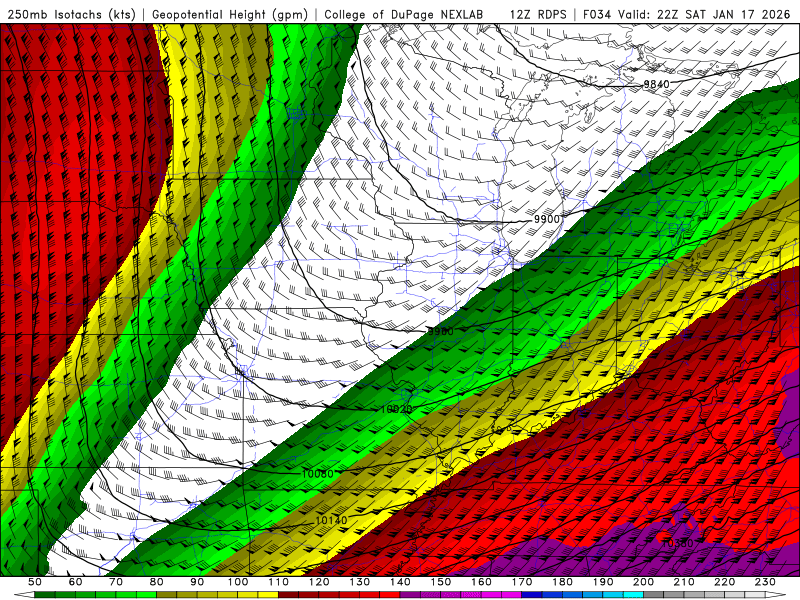Click the 220 value on the color scale

[725, 582]
